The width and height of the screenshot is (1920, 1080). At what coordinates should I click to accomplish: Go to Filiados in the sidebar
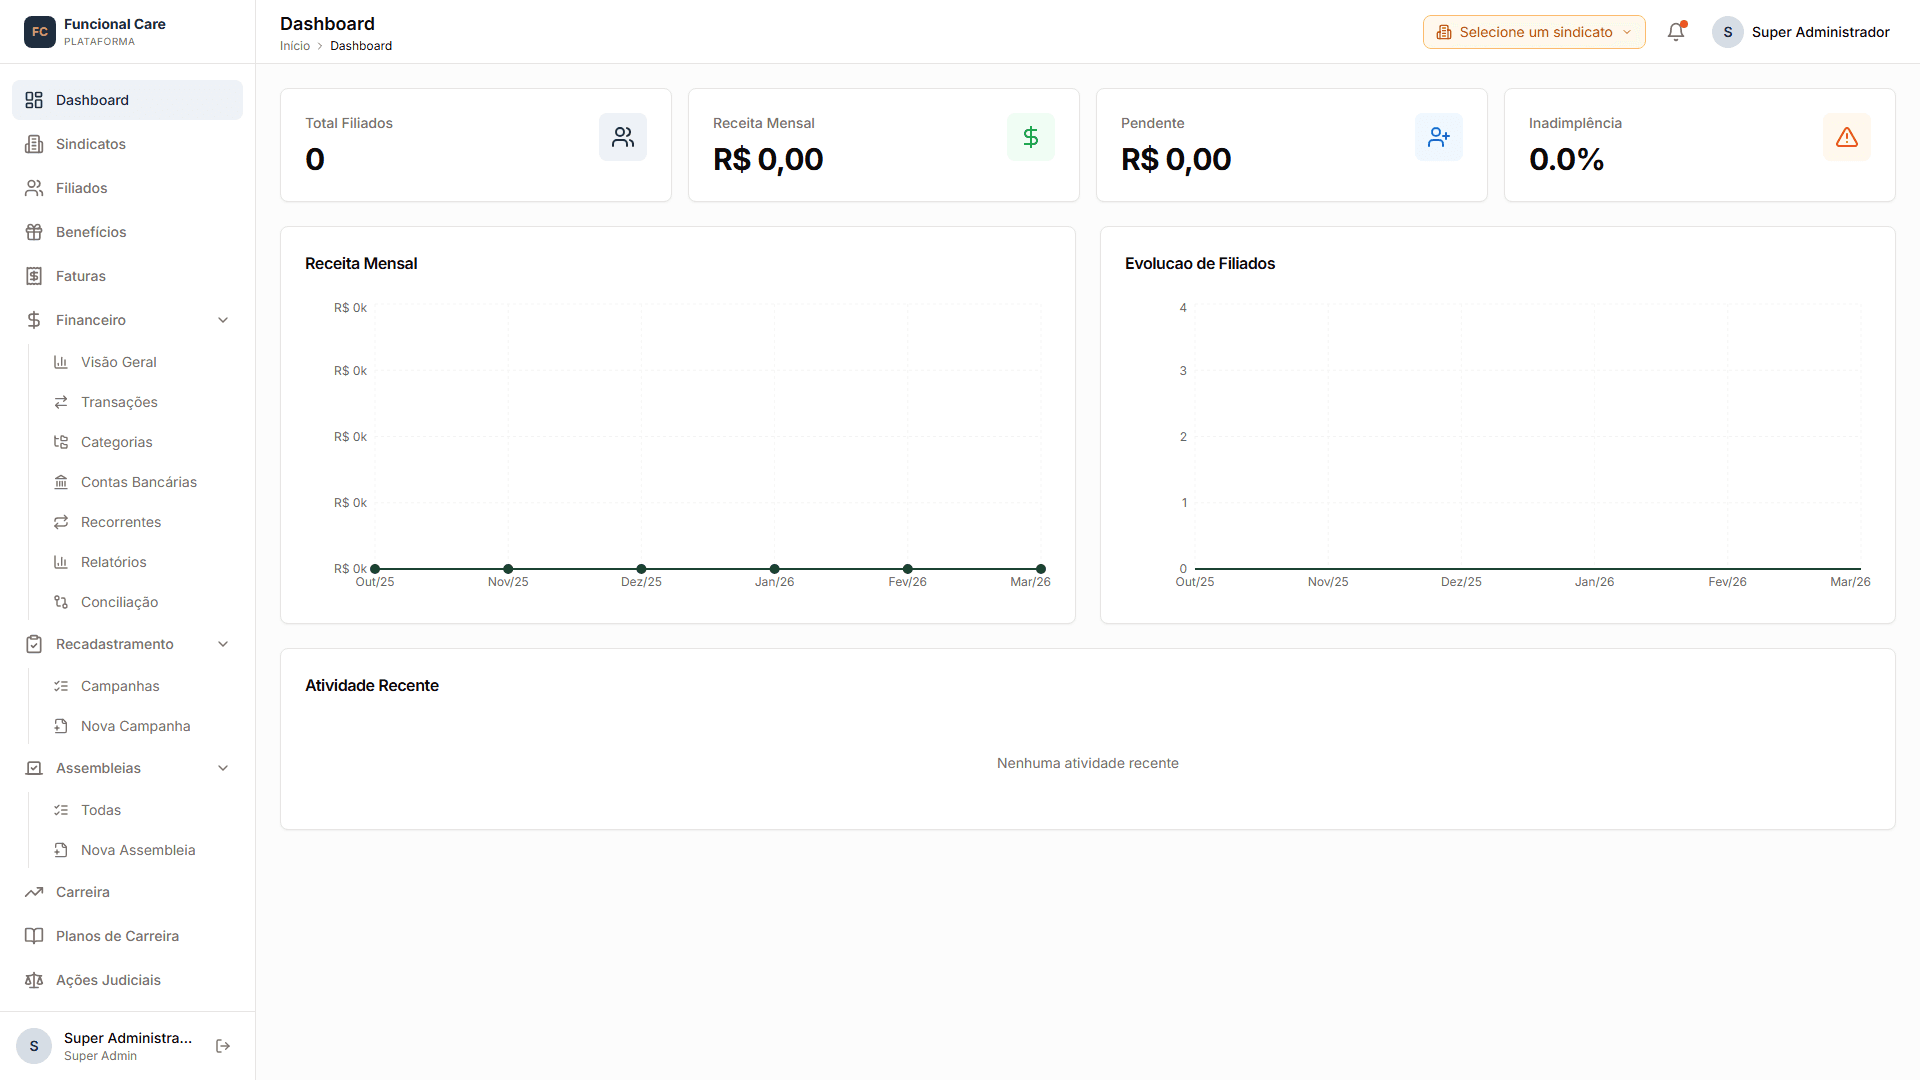(81, 188)
